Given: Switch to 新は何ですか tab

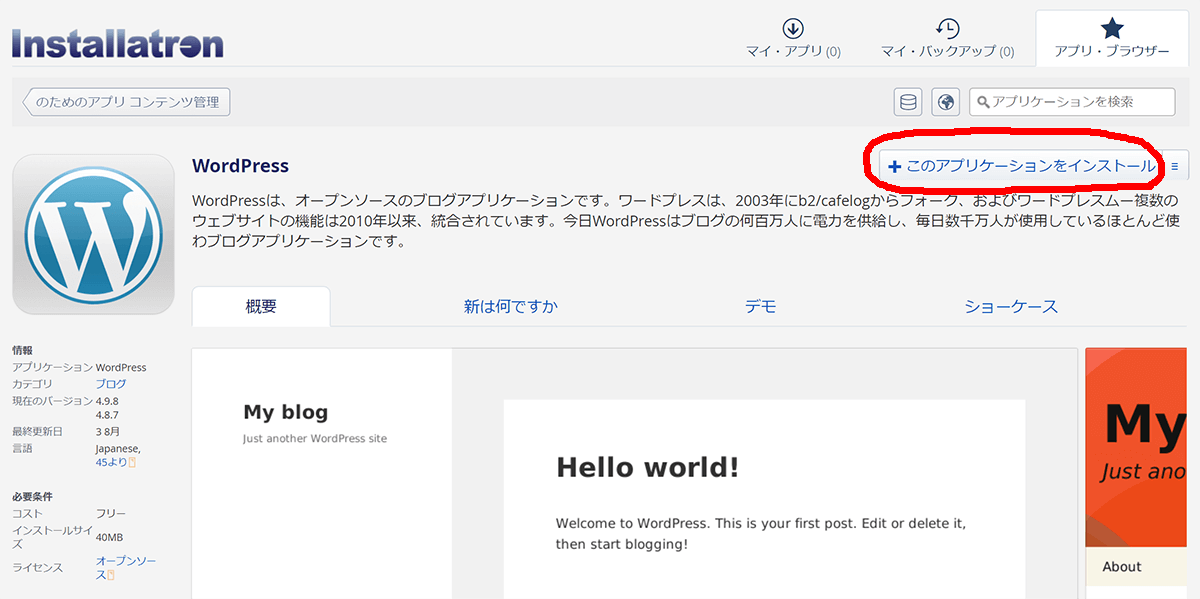Looking at the screenshot, I should (x=510, y=307).
